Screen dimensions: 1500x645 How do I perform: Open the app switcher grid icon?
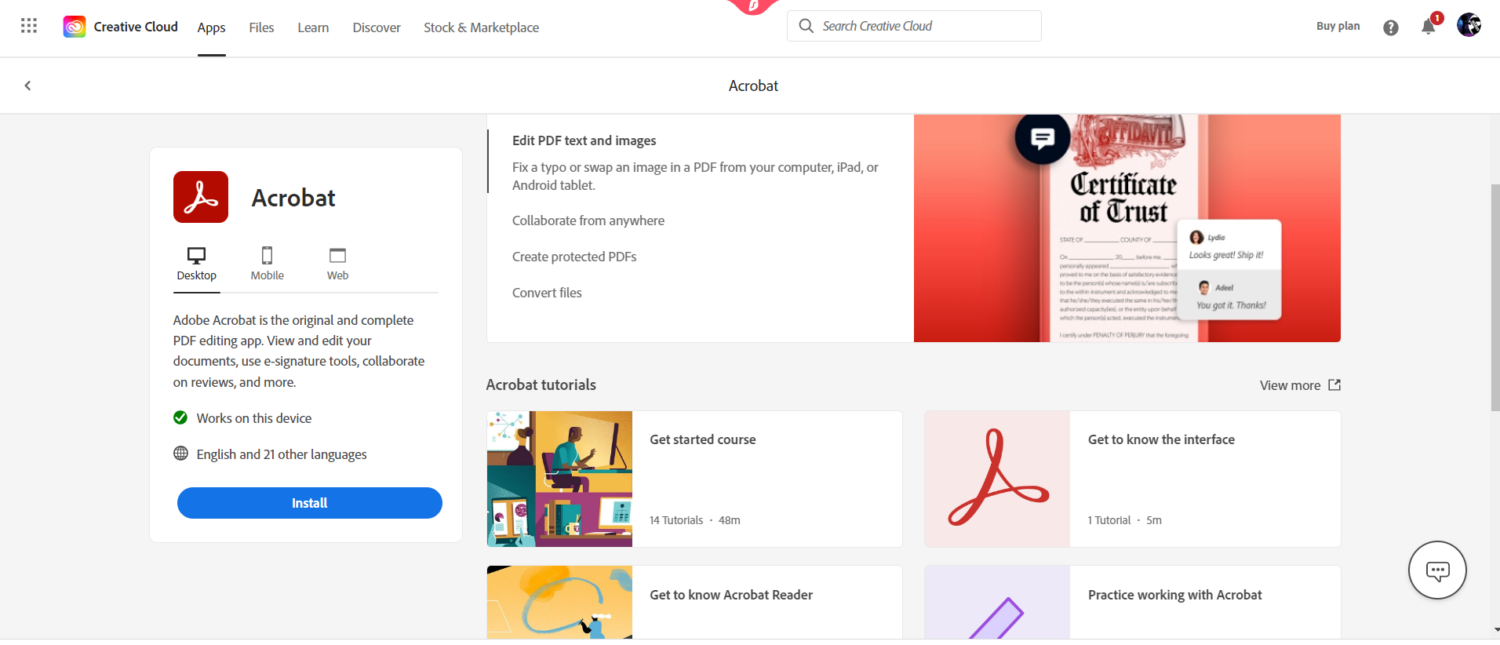[29, 26]
